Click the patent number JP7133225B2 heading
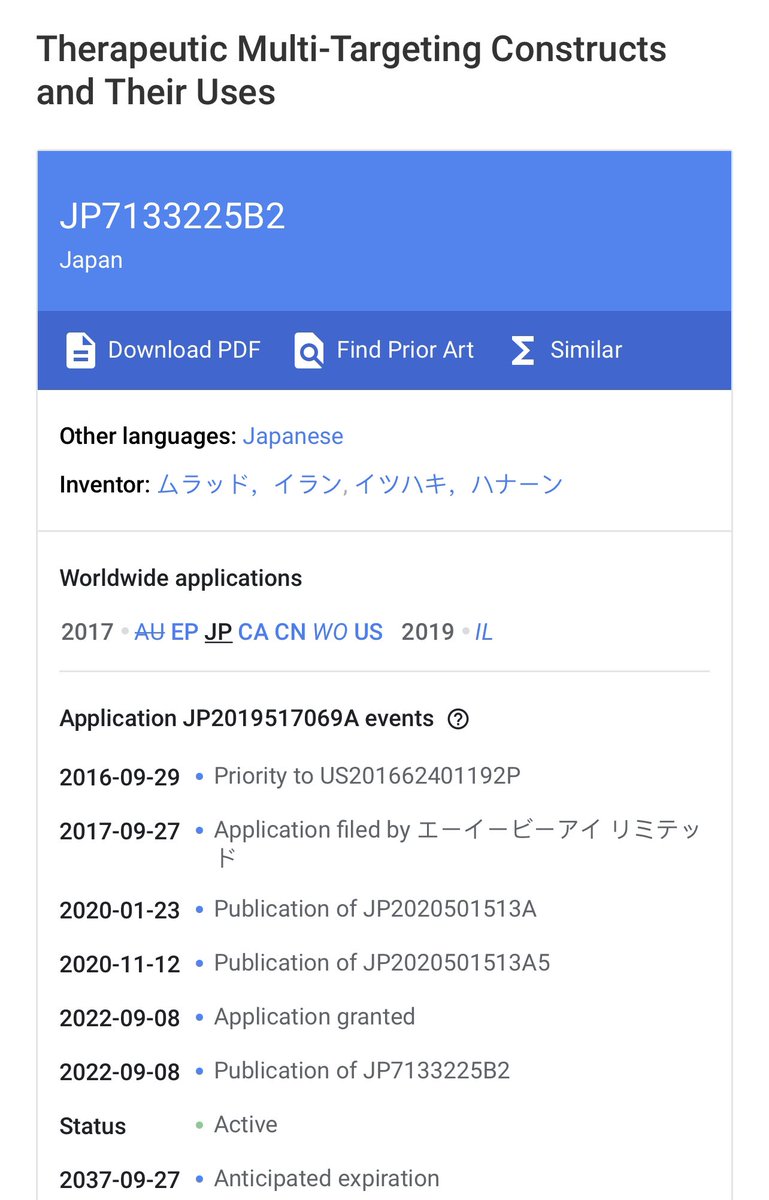 [x=173, y=216]
